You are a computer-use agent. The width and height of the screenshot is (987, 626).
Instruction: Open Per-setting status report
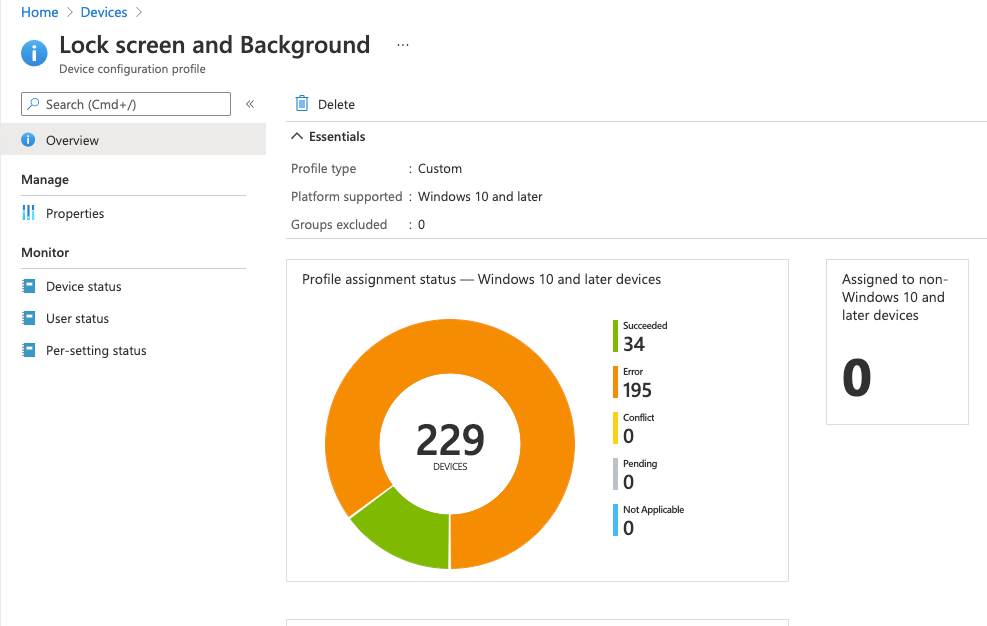click(x=96, y=351)
